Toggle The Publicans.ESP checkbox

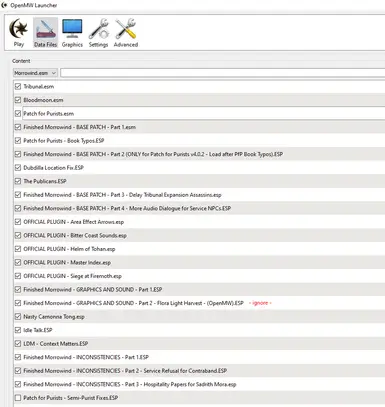[18, 181]
